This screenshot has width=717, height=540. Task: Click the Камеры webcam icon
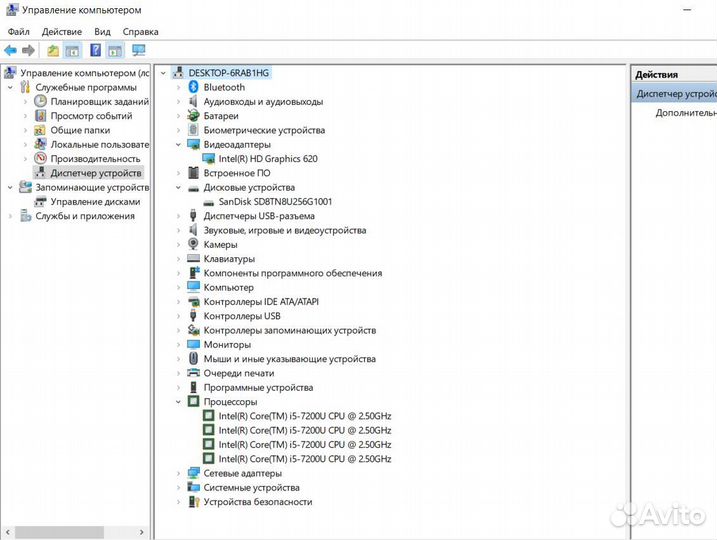click(193, 244)
